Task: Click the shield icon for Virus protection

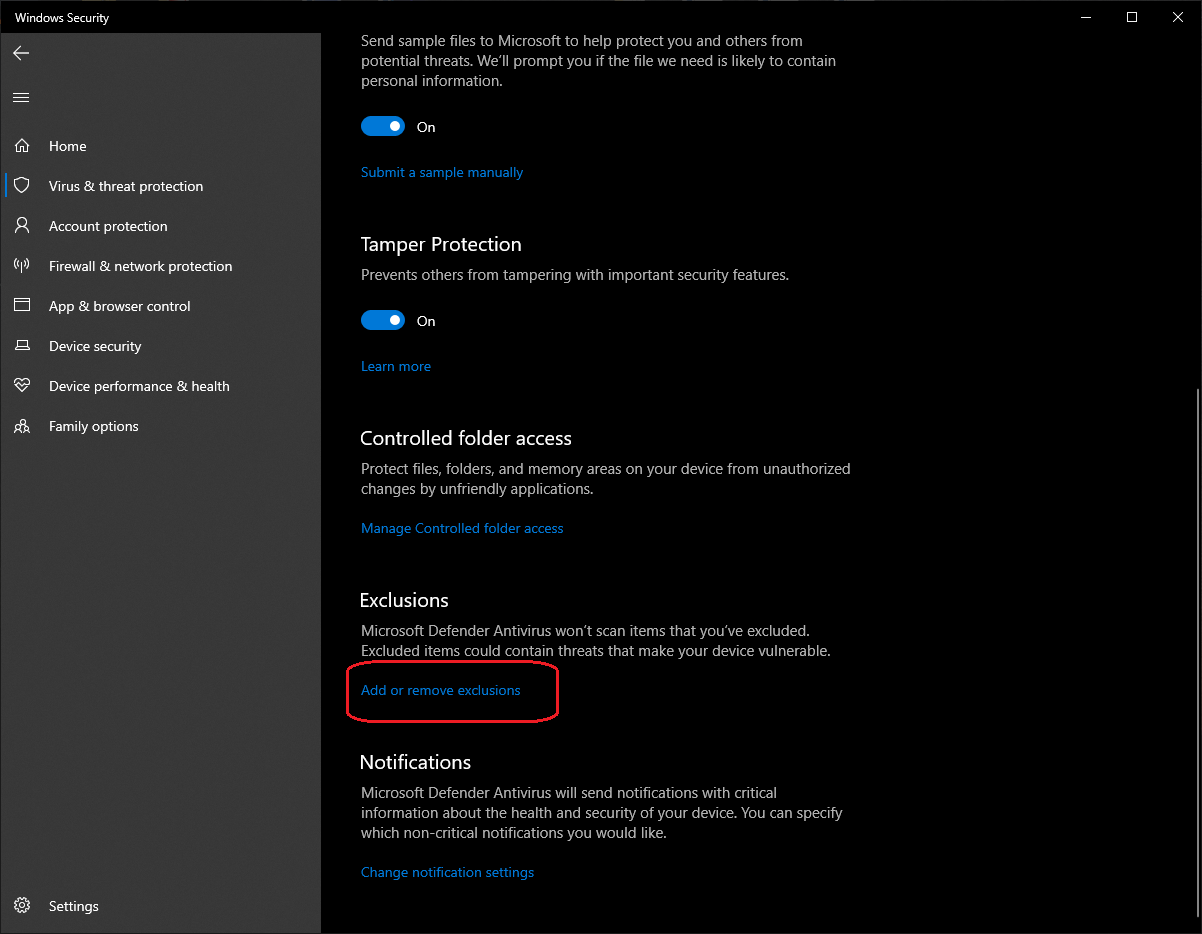Action: (x=22, y=186)
